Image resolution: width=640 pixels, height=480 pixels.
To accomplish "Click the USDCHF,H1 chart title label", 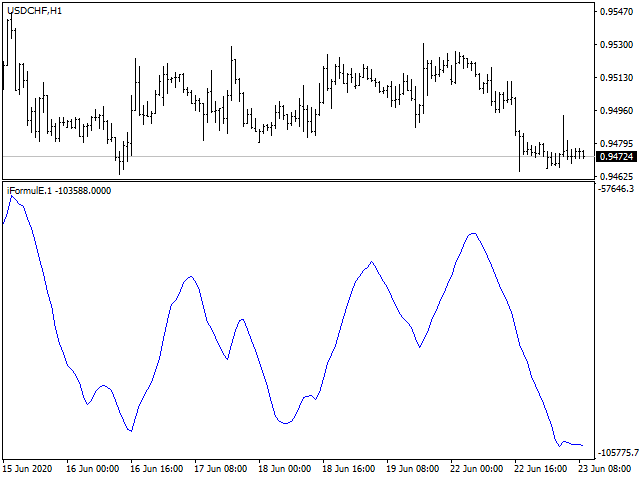I will (34, 11).
